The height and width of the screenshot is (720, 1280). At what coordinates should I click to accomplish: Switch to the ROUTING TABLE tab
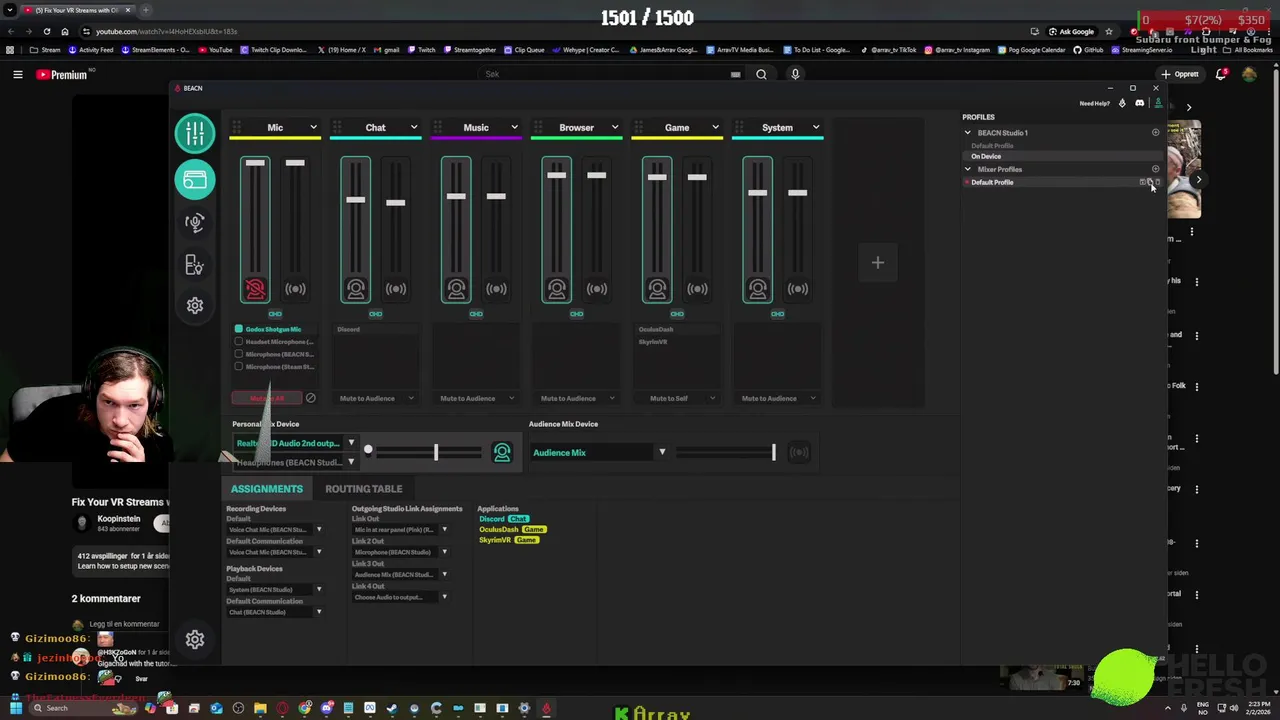[364, 489]
